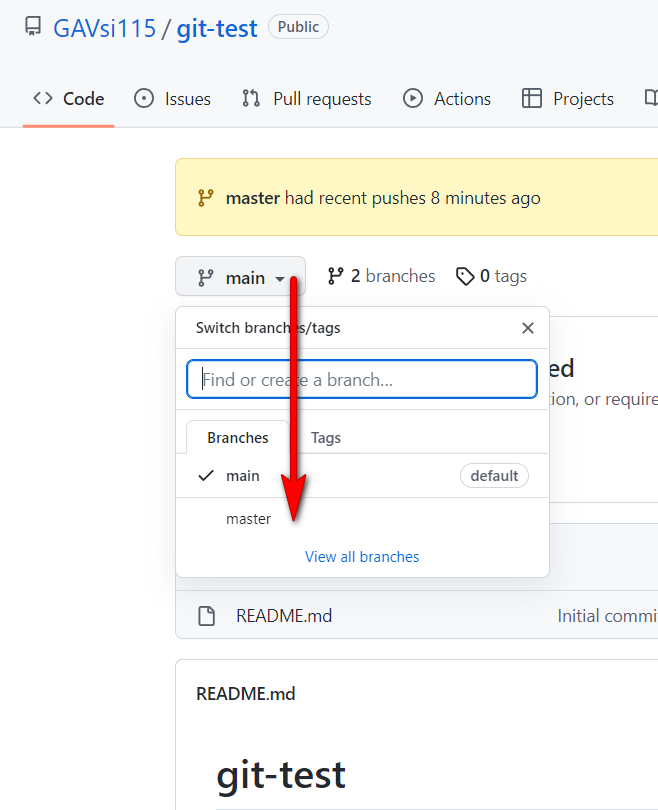Open the 0 tags link
Image resolution: width=658 pixels, height=810 pixels.
click(x=491, y=276)
